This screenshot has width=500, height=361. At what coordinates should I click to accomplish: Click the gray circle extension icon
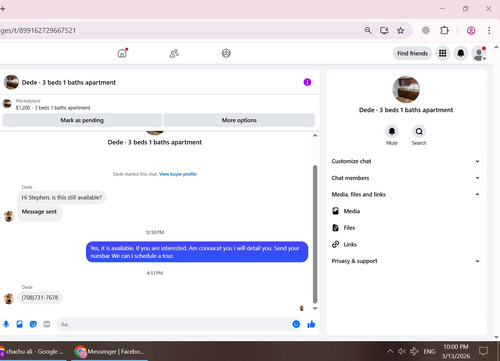tap(426, 30)
